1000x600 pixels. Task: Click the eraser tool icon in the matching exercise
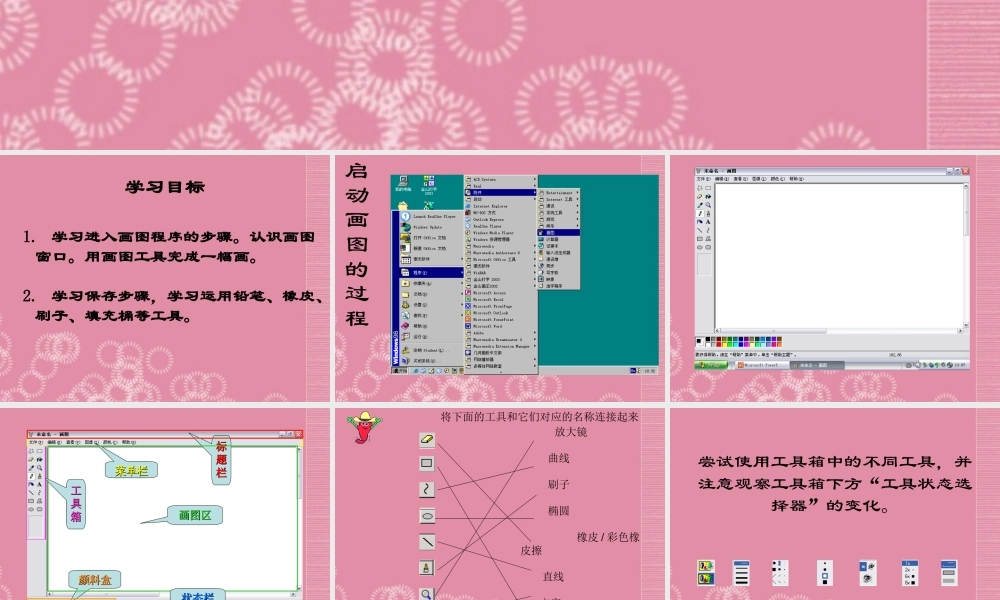(x=427, y=439)
